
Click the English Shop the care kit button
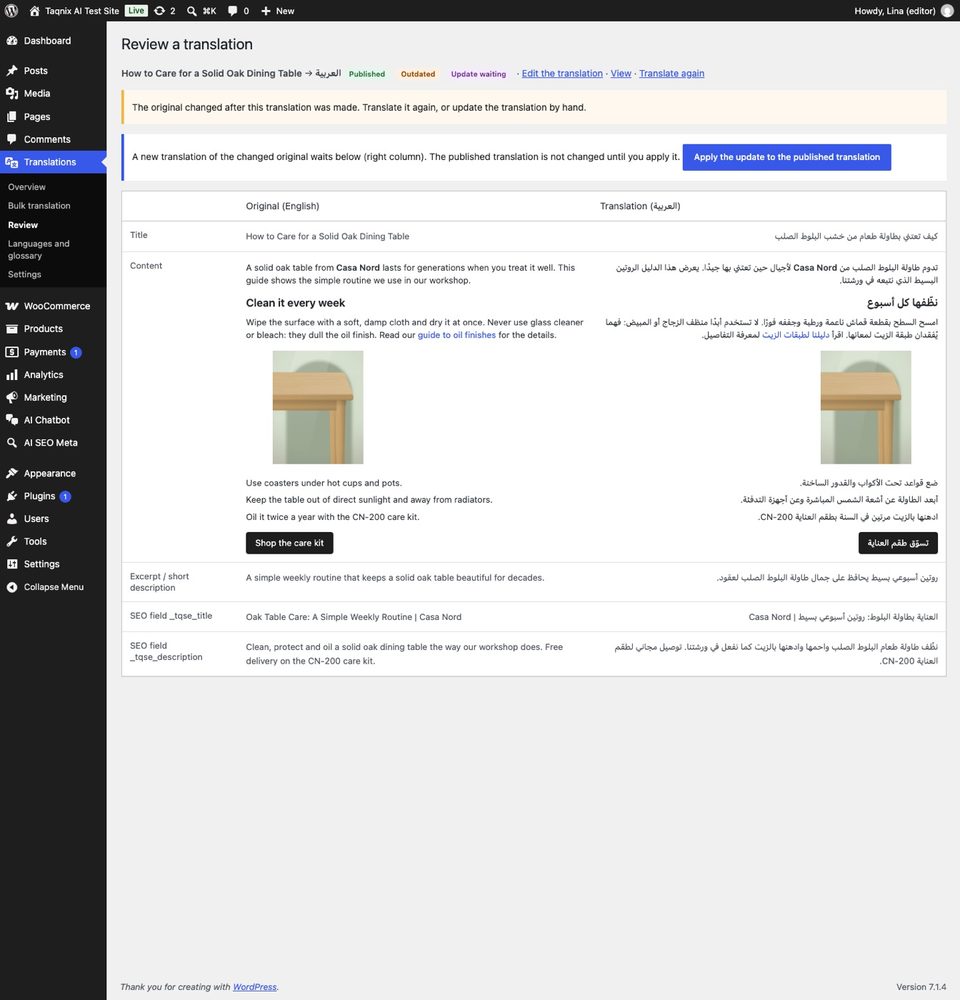coord(290,543)
